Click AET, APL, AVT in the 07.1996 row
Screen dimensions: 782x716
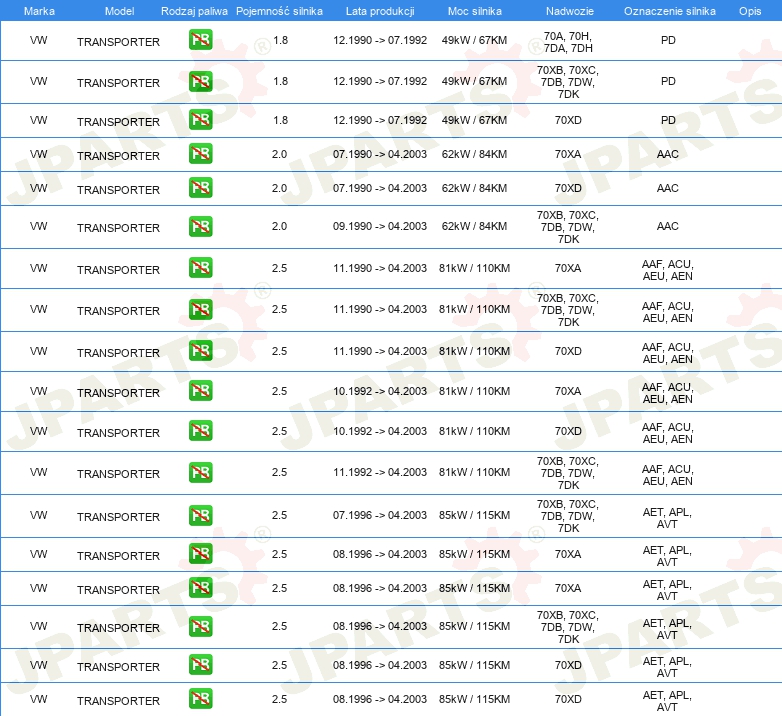[x=667, y=518]
